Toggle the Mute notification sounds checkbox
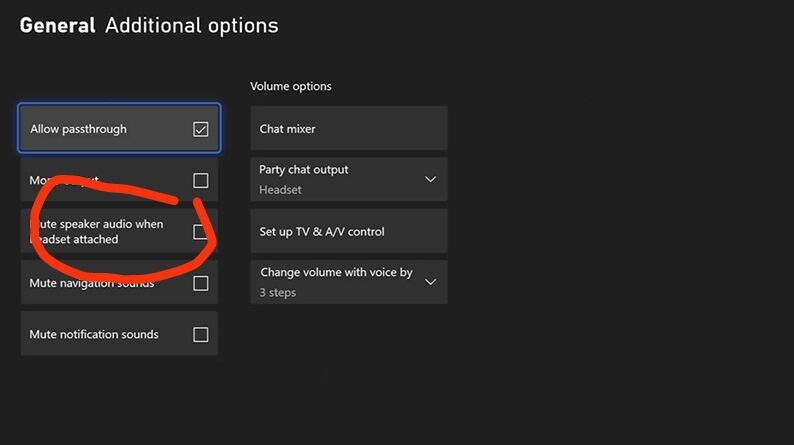794x445 pixels. coord(201,334)
